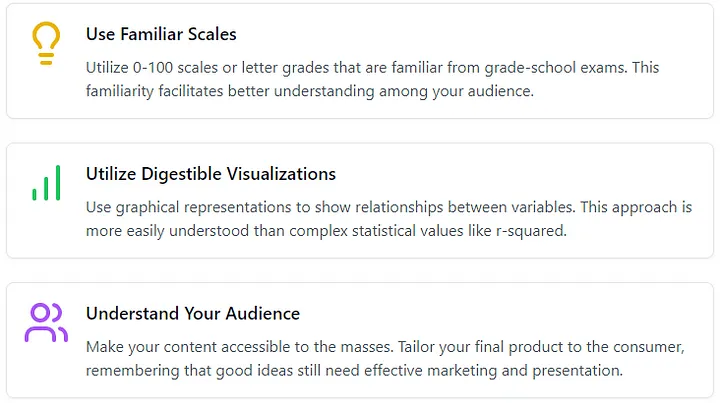
Task: Click the 'complex statistical values' phrase
Action: coord(376,231)
